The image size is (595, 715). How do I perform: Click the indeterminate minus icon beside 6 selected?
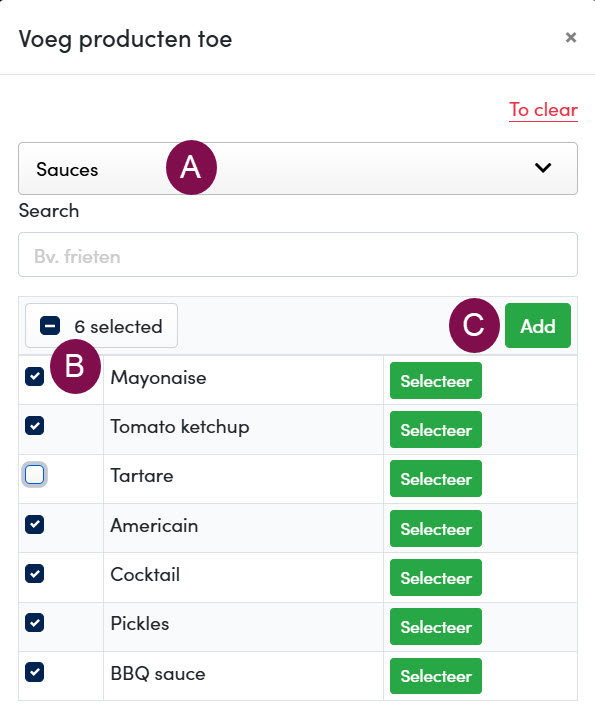[50, 326]
